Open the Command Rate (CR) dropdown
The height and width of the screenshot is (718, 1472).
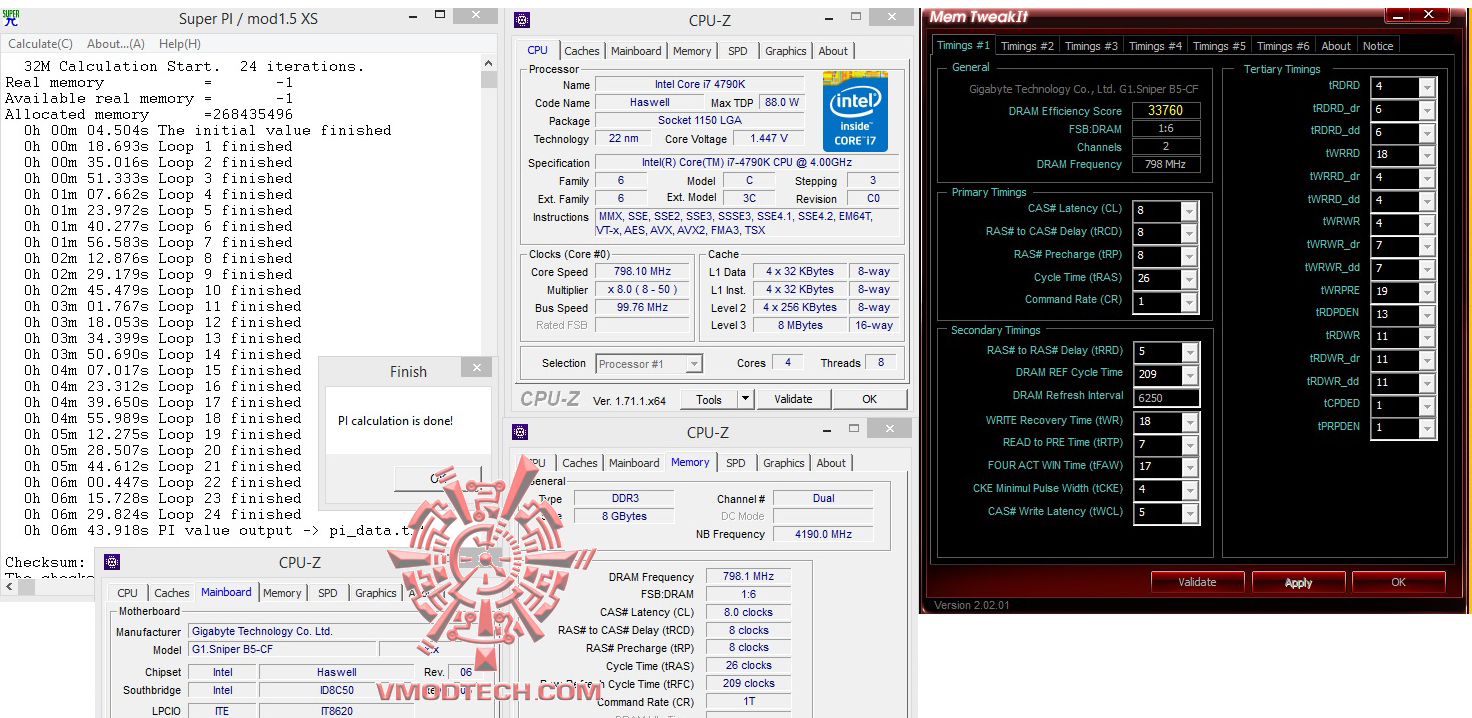coord(1189,303)
